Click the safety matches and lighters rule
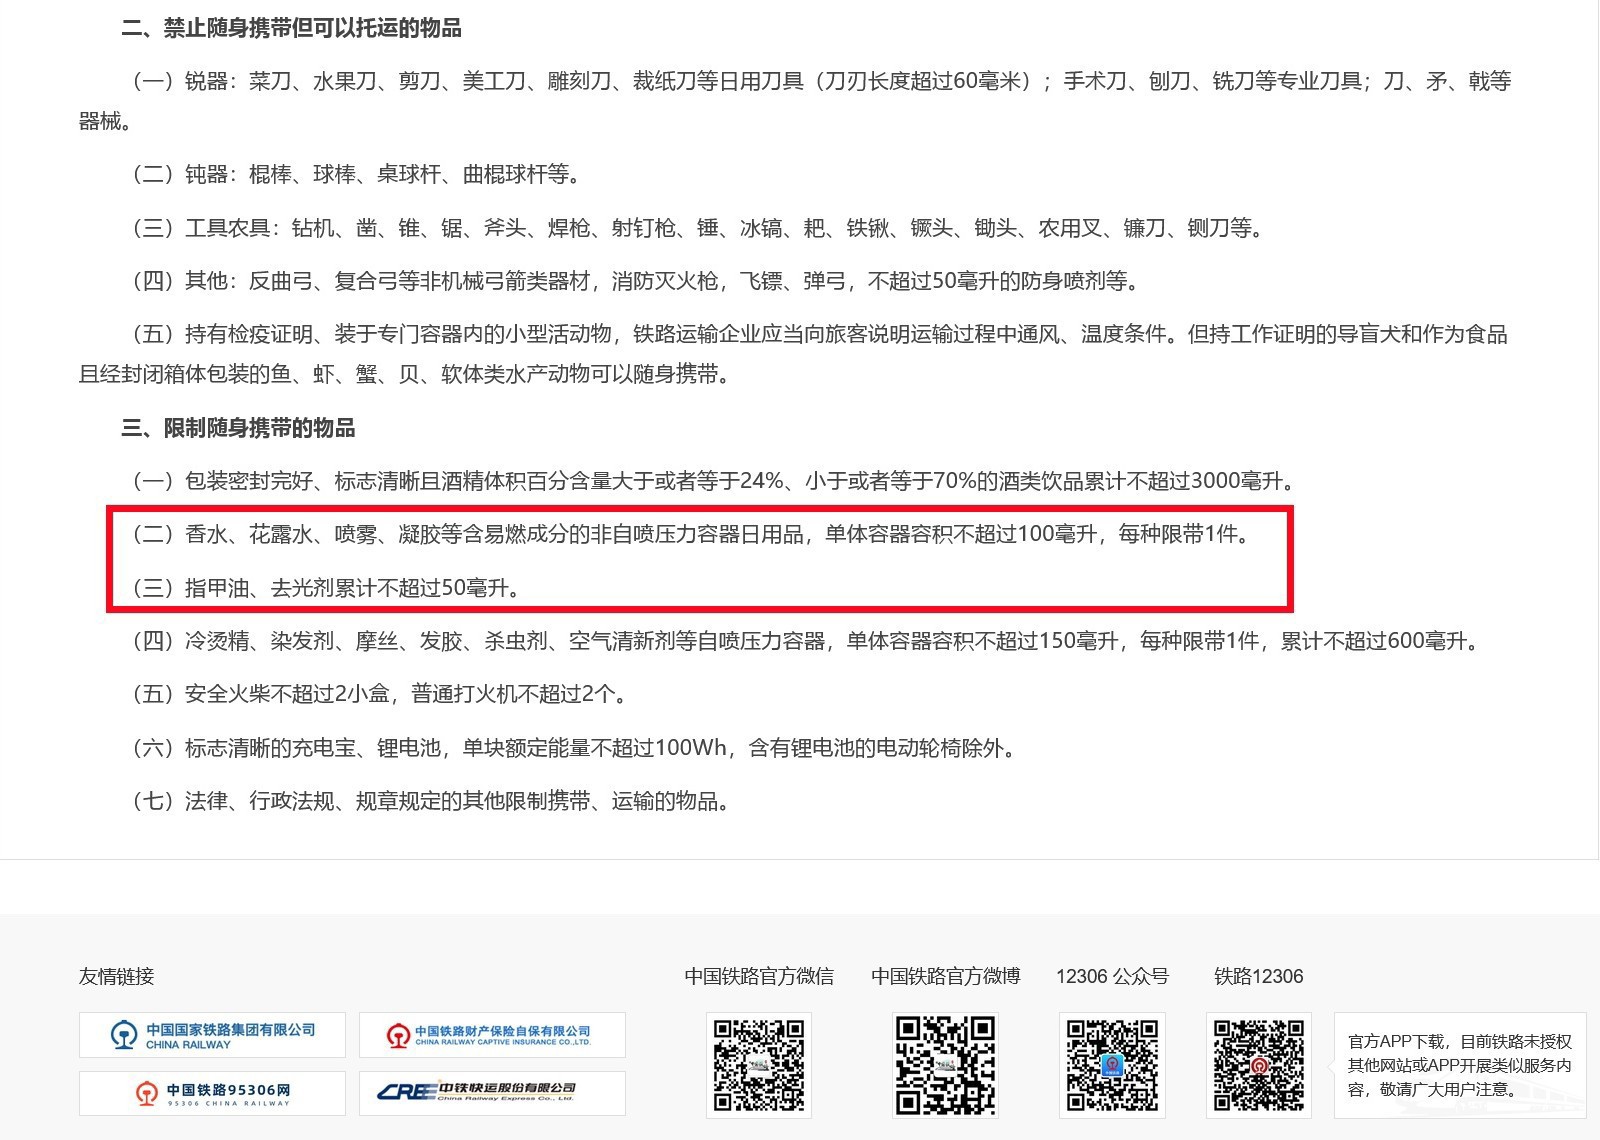1600x1140 pixels. (x=382, y=694)
